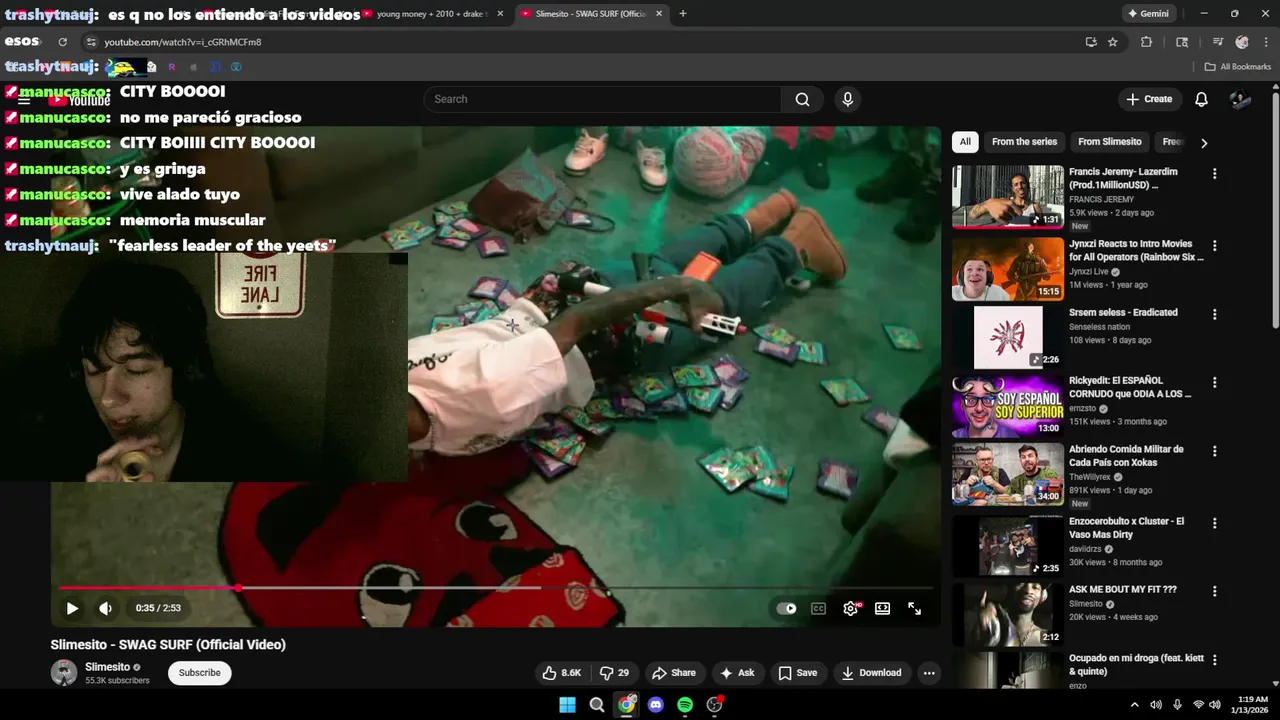Open Windows taskbar search
The width and height of the screenshot is (1280, 720).
tap(597, 705)
